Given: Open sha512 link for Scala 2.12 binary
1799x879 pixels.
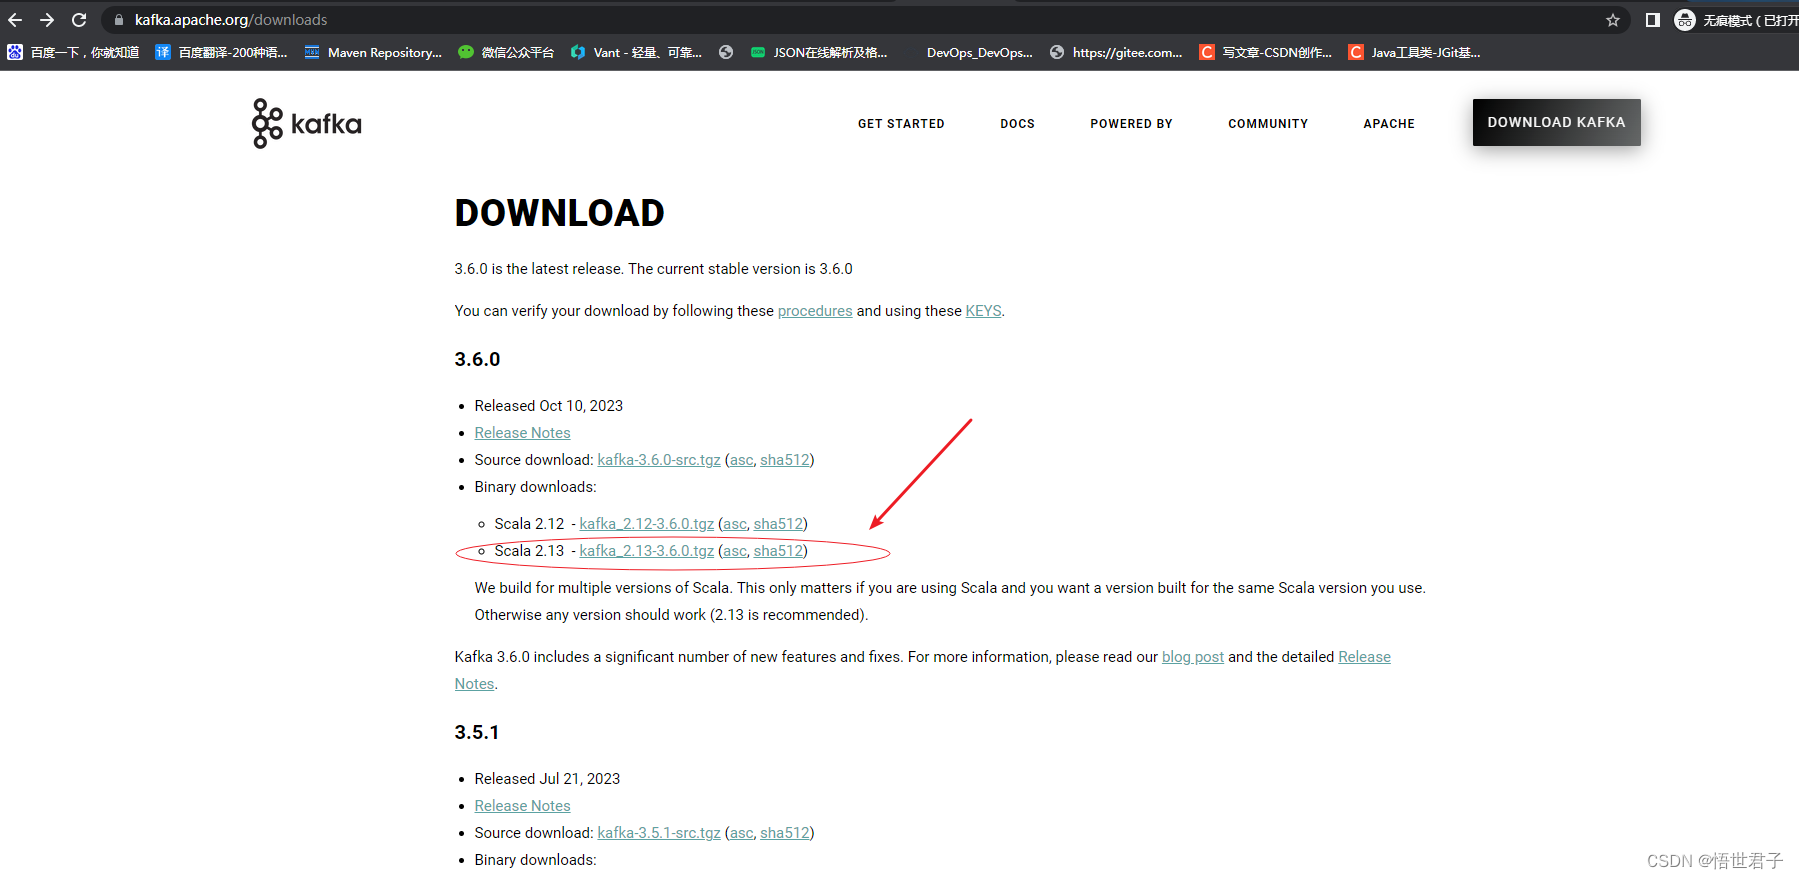Looking at the screenshot, I should 778,524.
